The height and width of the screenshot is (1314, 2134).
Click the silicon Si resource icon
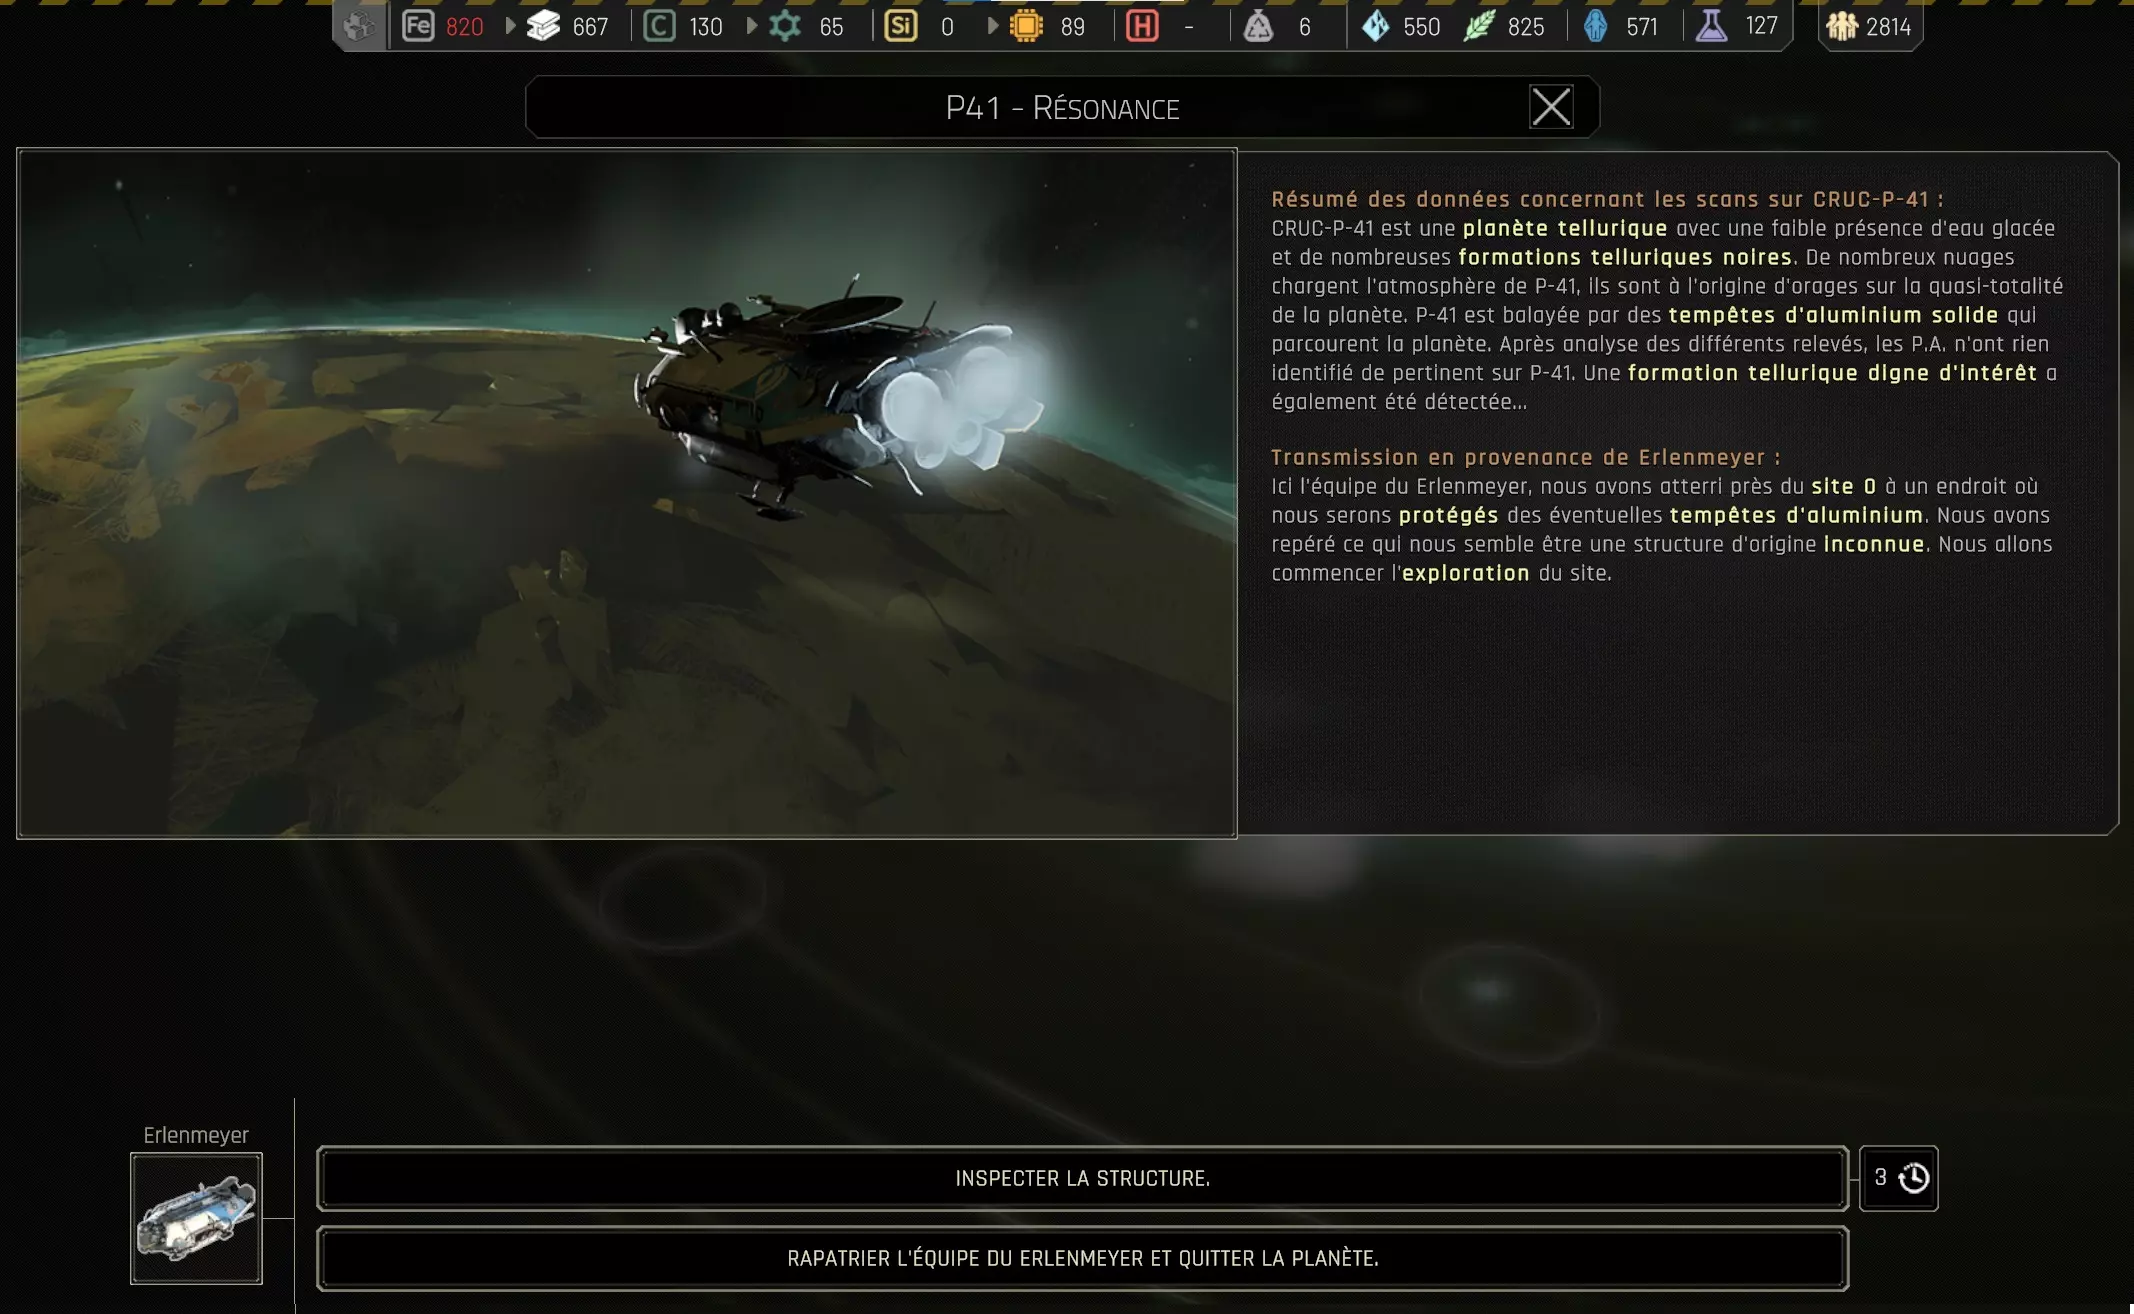[x=900, y=26]
